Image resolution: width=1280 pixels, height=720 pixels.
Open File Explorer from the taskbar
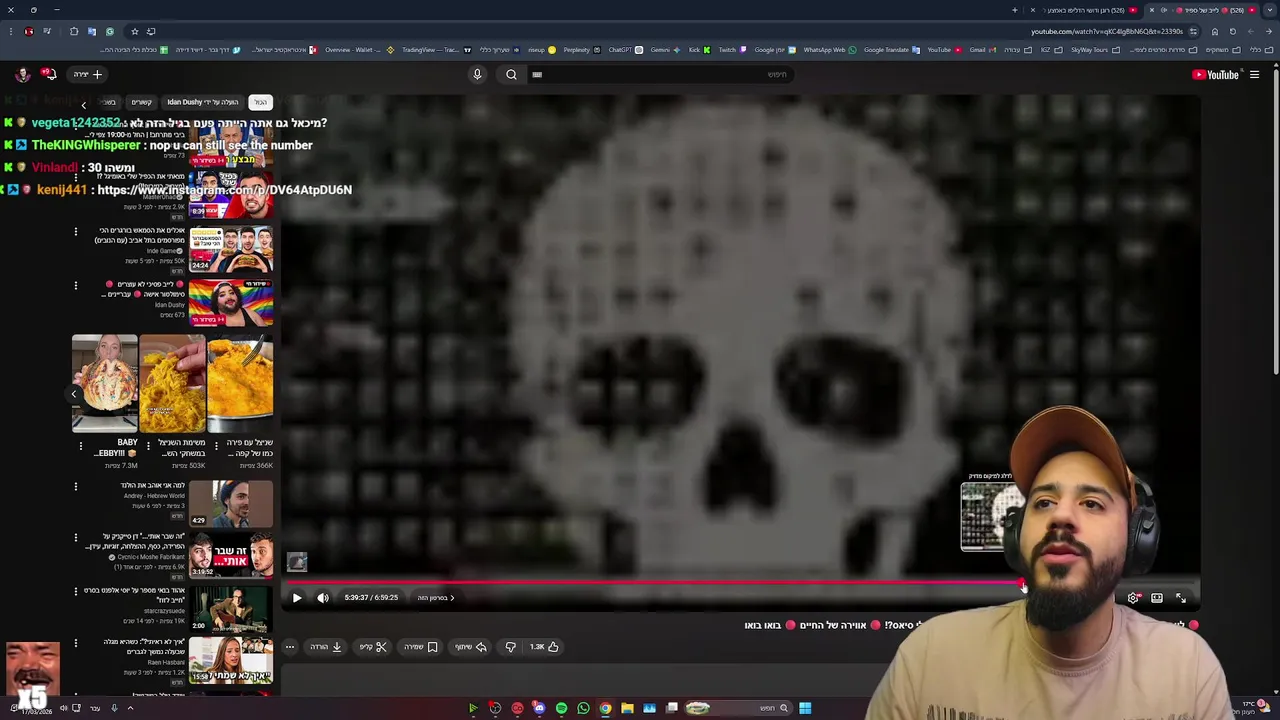pos(627,708)
